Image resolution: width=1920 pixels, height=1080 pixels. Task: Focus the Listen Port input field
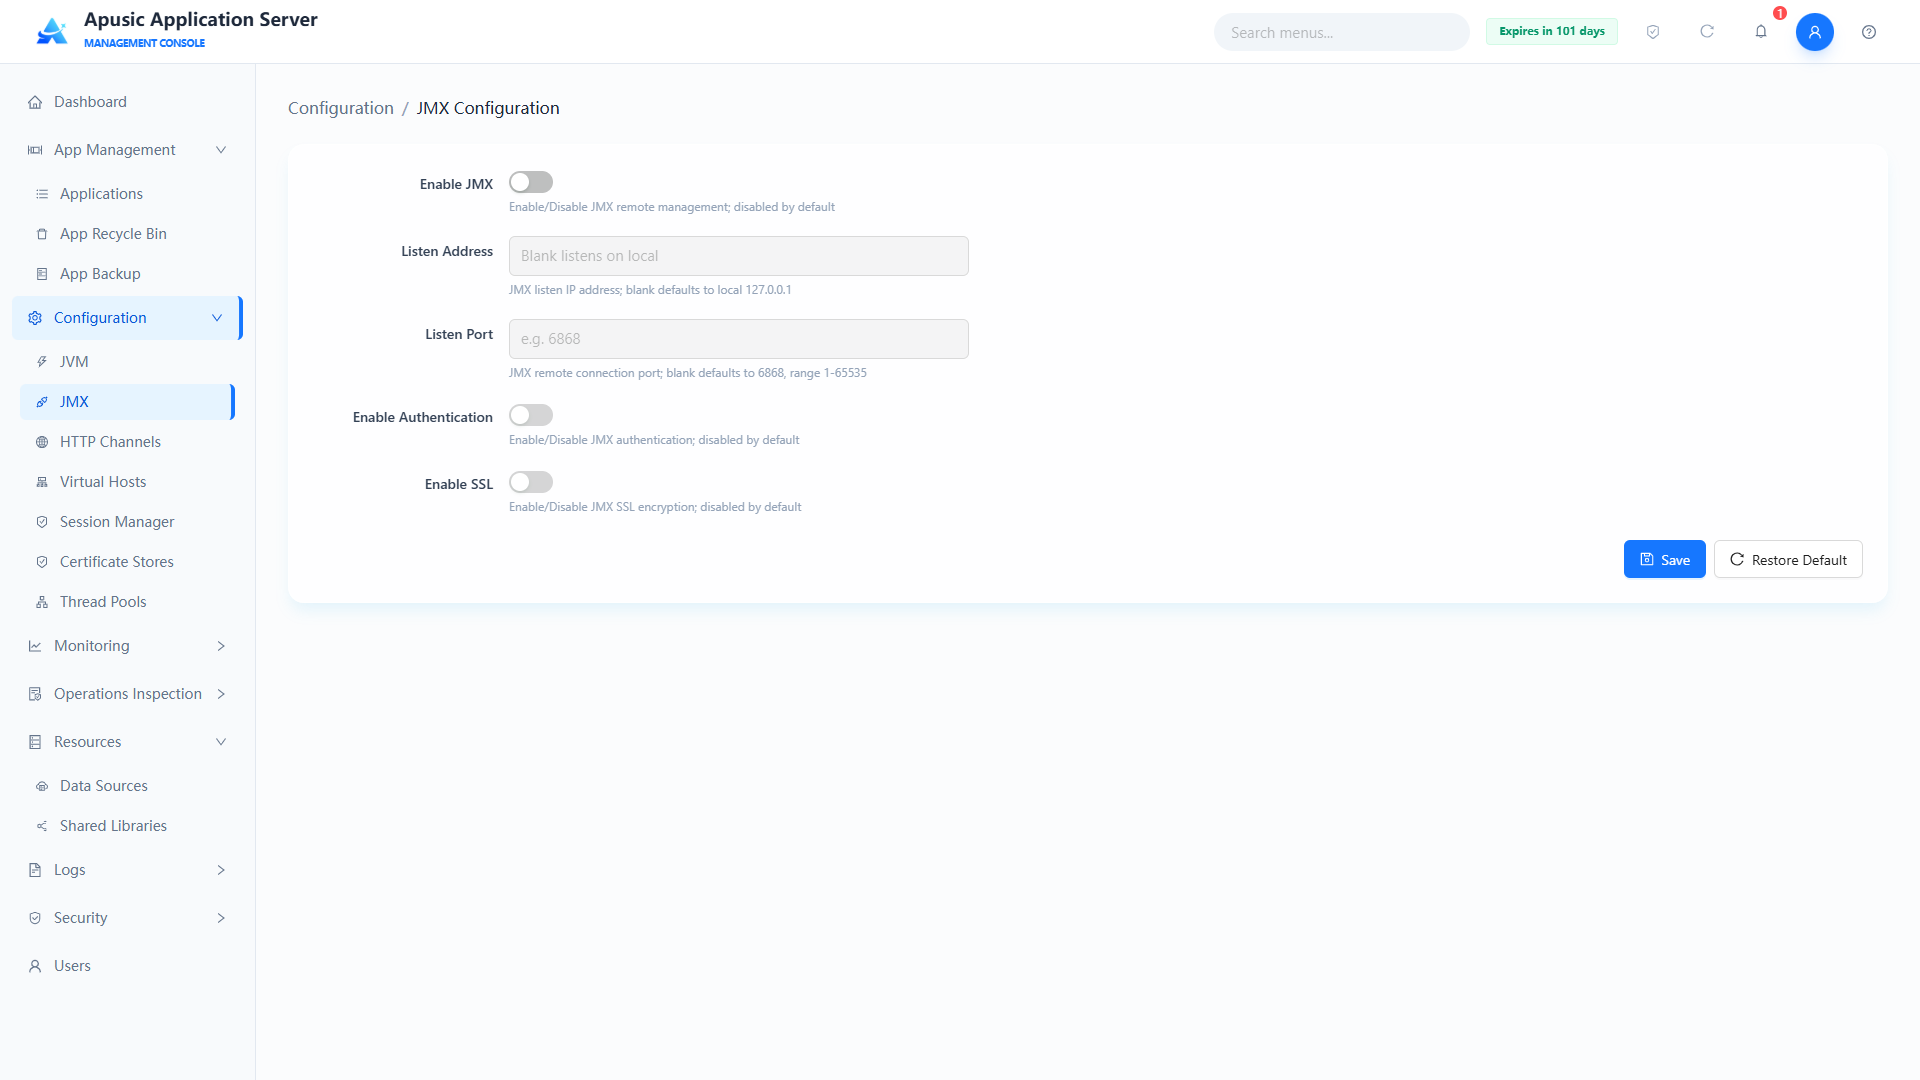(x=739, y=339)
